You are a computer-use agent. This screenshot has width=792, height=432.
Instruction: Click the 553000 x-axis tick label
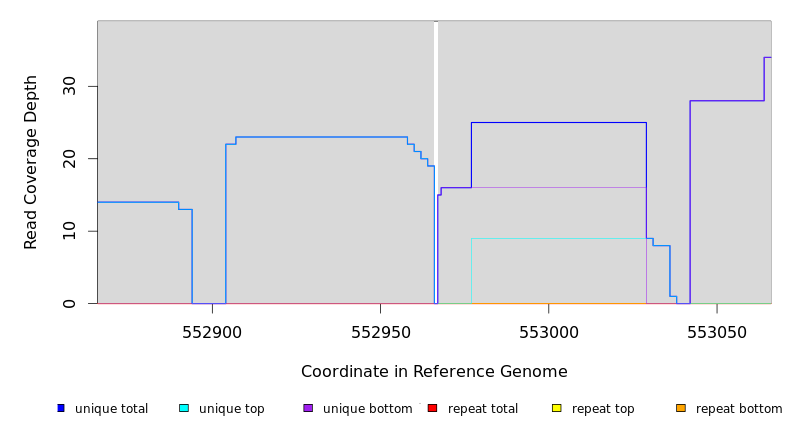(549, 332)
